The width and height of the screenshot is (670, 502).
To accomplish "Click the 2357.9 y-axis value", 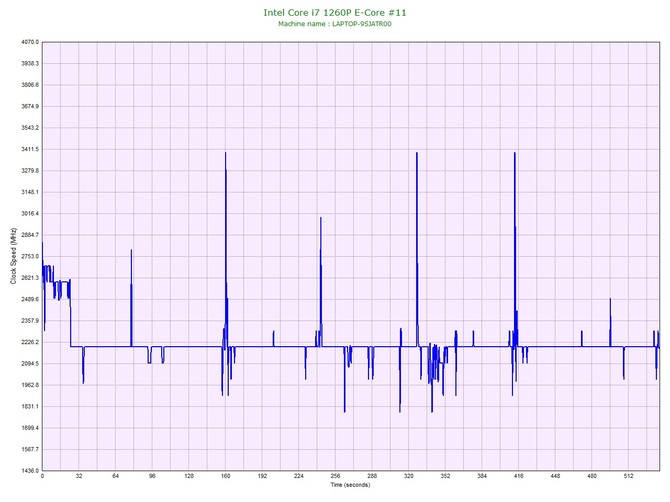I will [30, 321].
